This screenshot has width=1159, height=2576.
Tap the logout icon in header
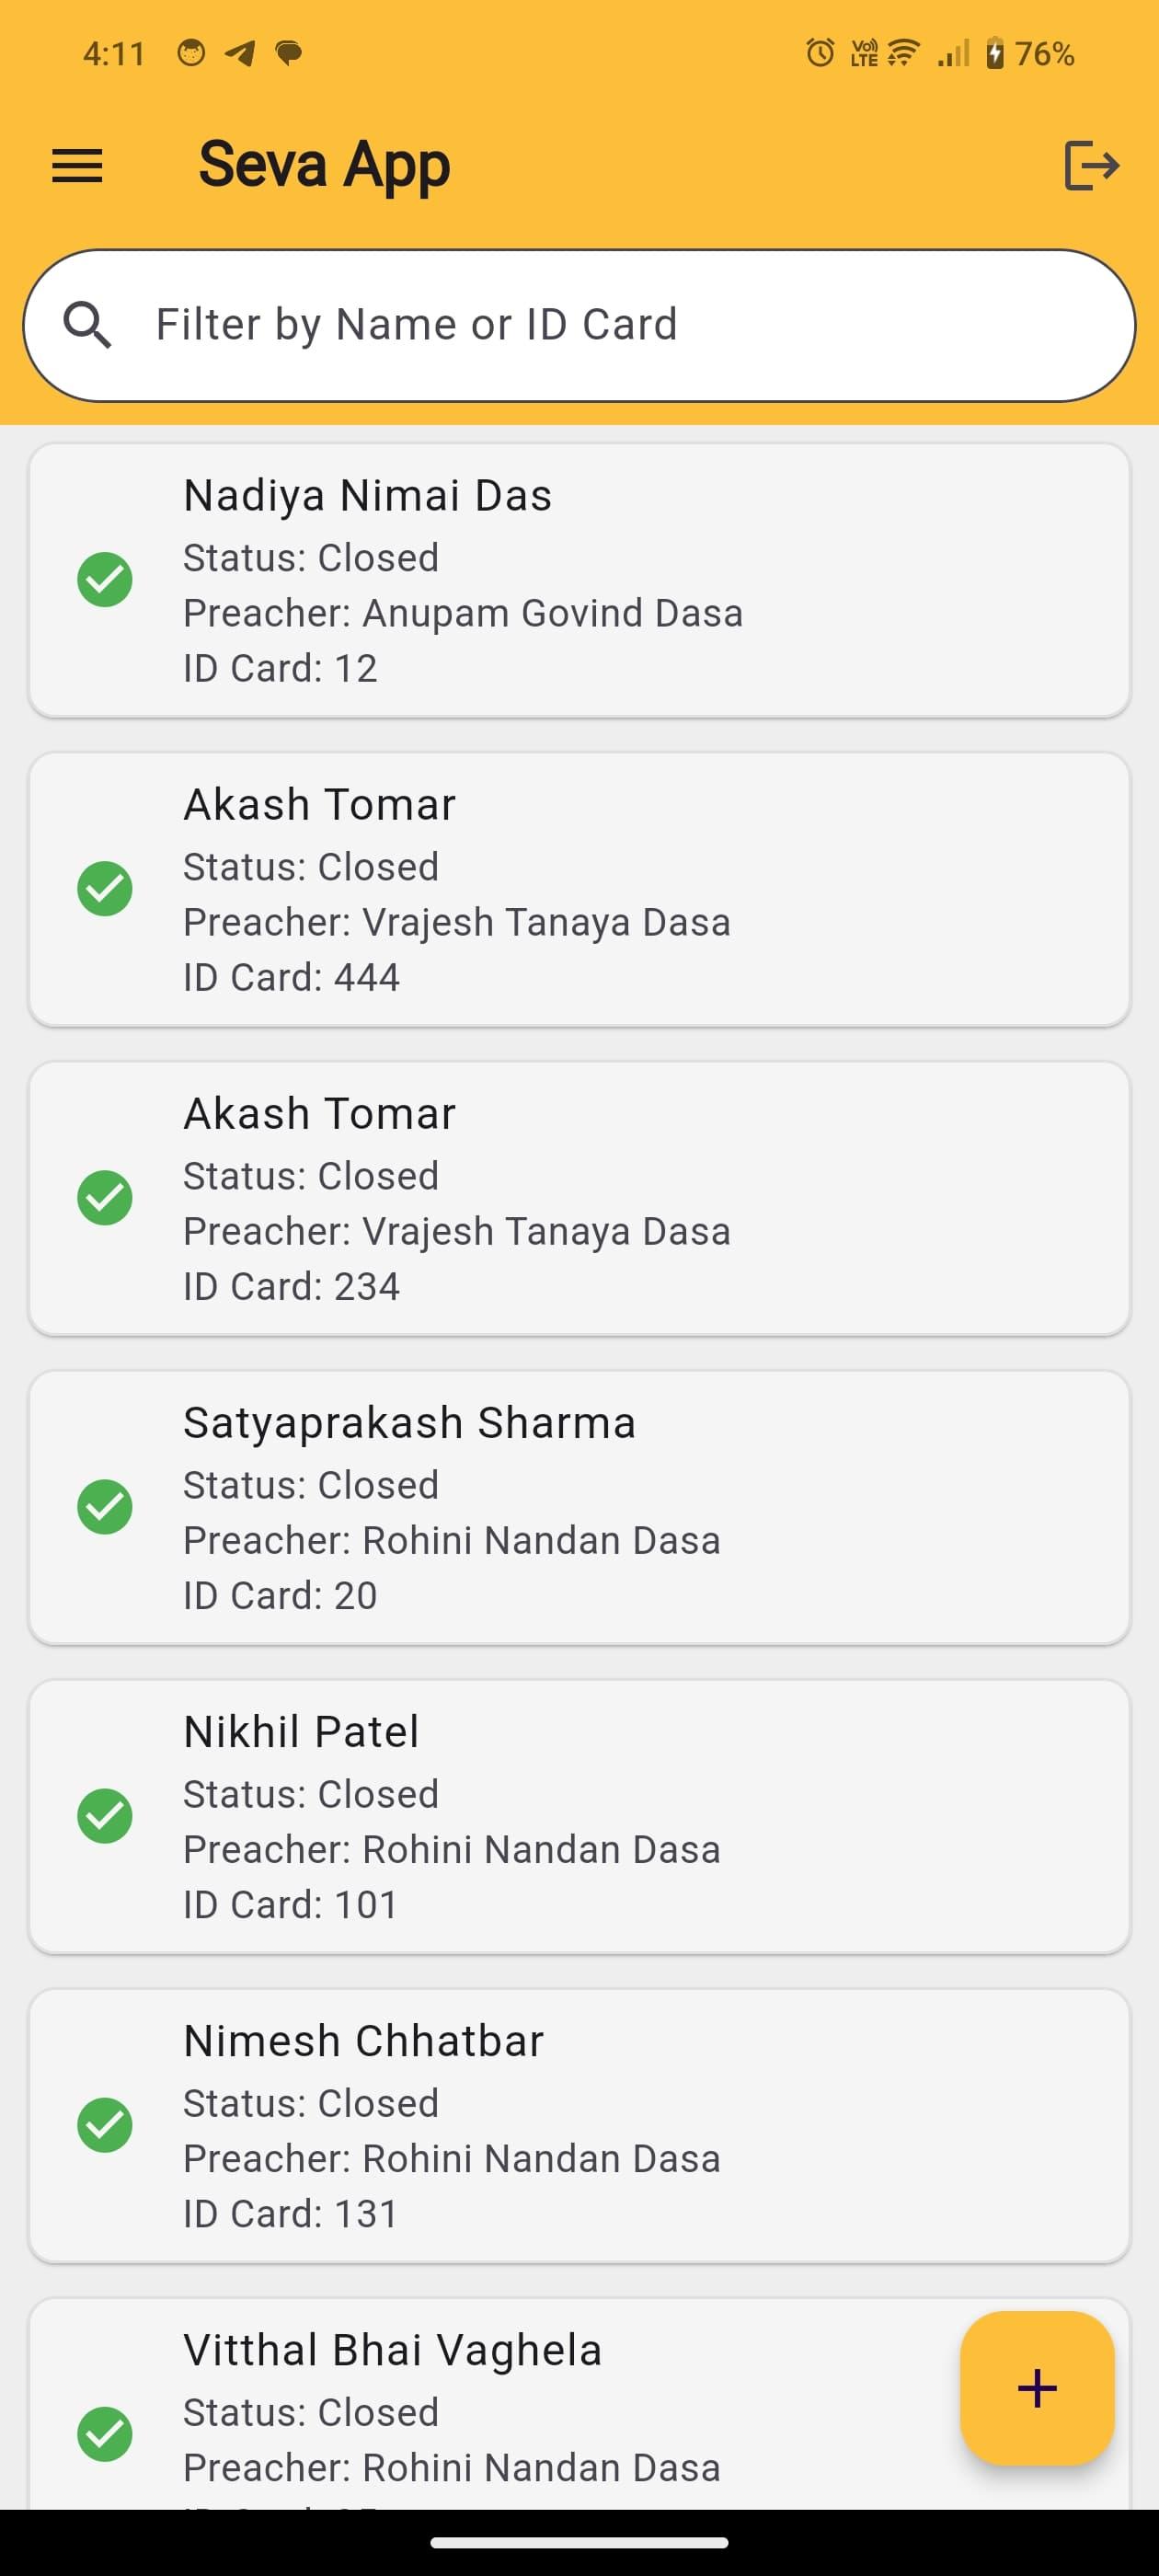tap(1091, 165)
